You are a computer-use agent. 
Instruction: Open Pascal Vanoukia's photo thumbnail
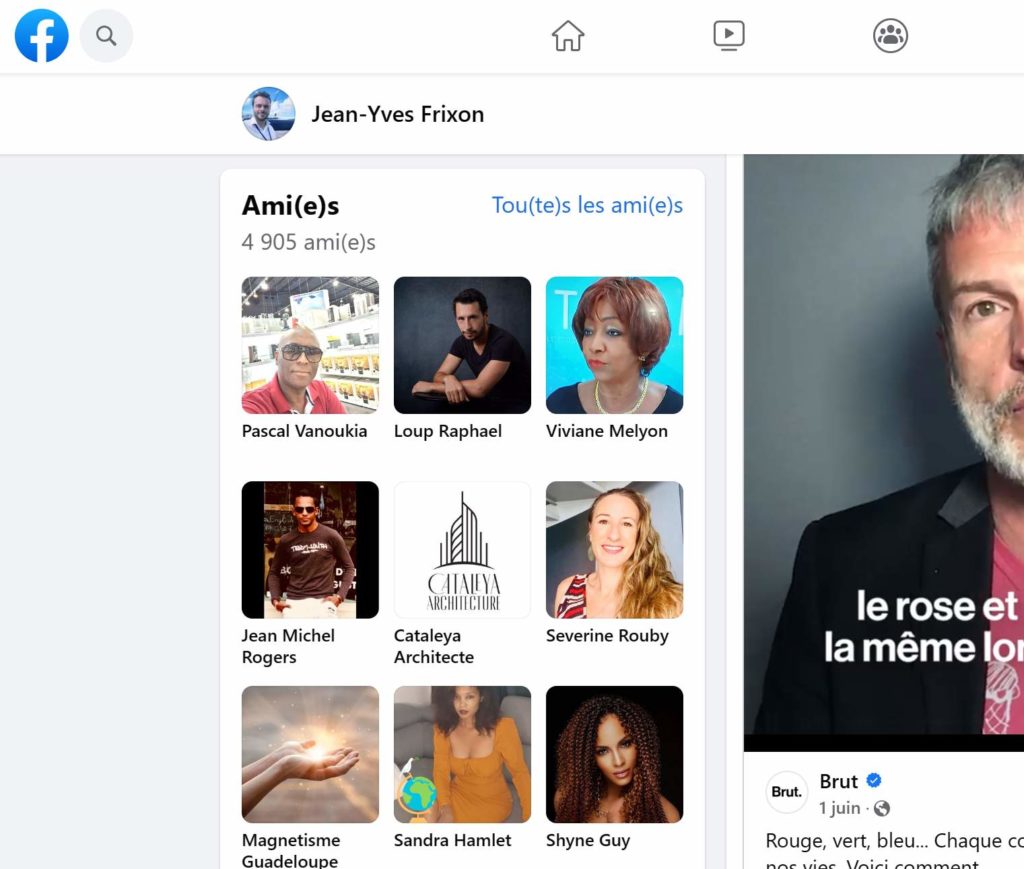(x=310, y=345)
